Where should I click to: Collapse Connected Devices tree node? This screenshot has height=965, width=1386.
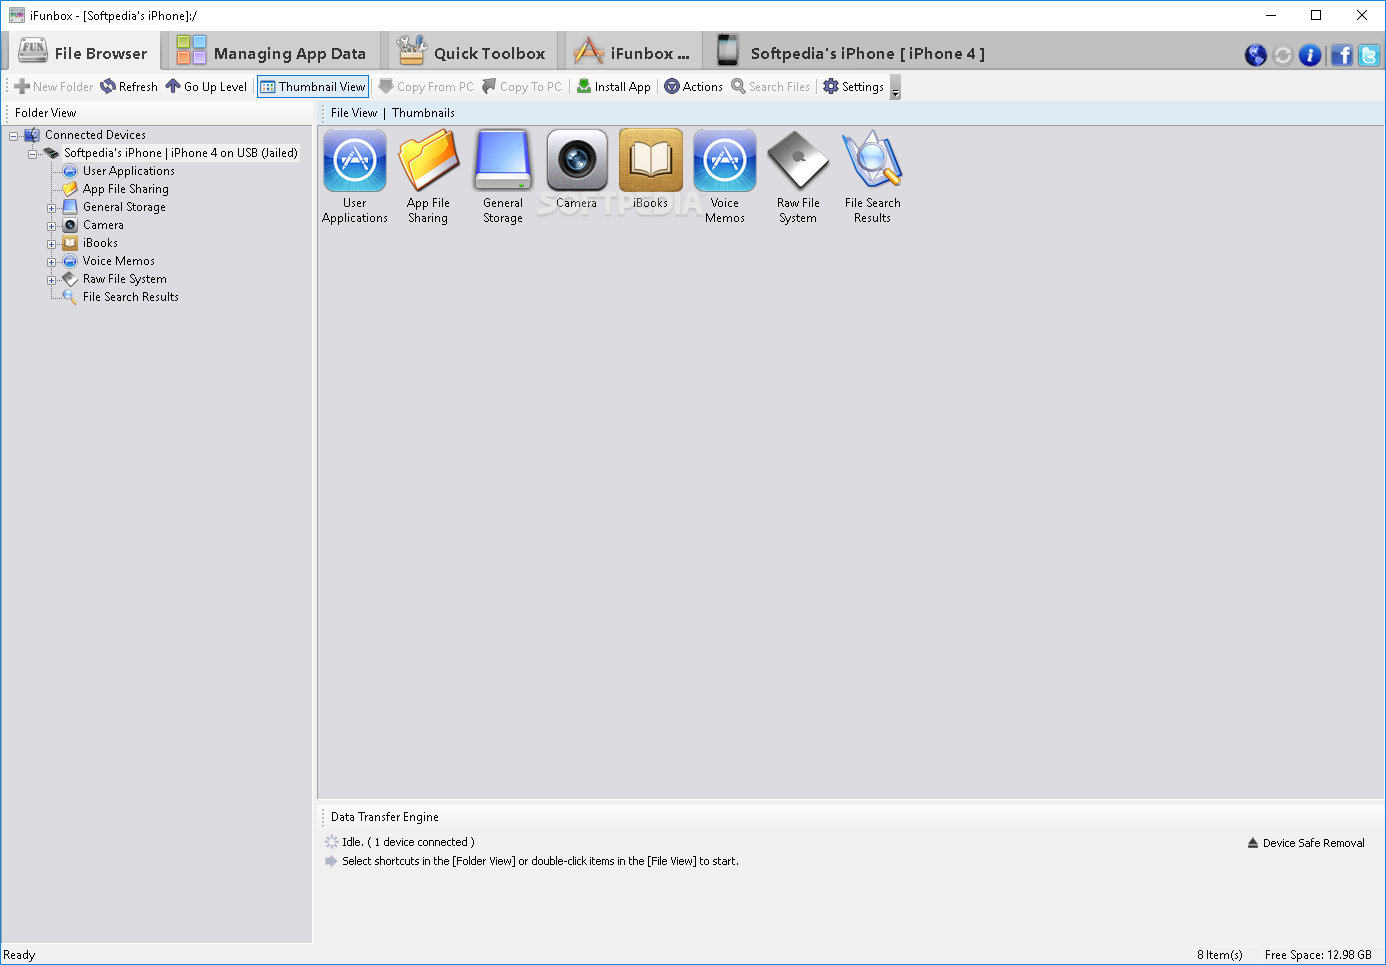pos(14,136)
